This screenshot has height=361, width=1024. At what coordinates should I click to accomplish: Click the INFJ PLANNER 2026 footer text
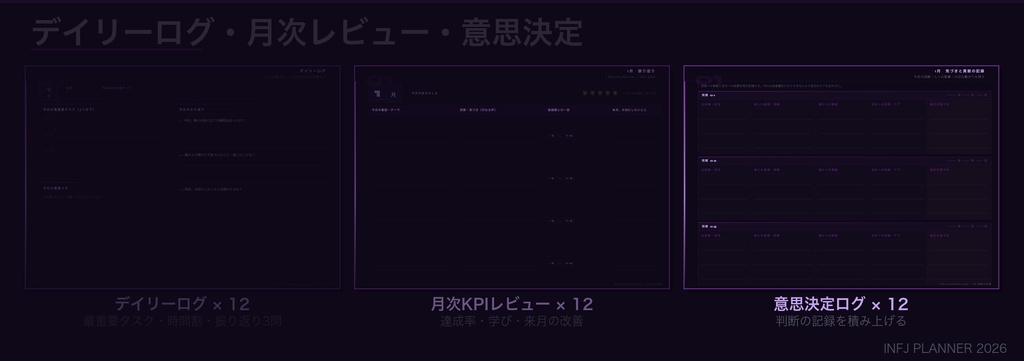[944, 348]
